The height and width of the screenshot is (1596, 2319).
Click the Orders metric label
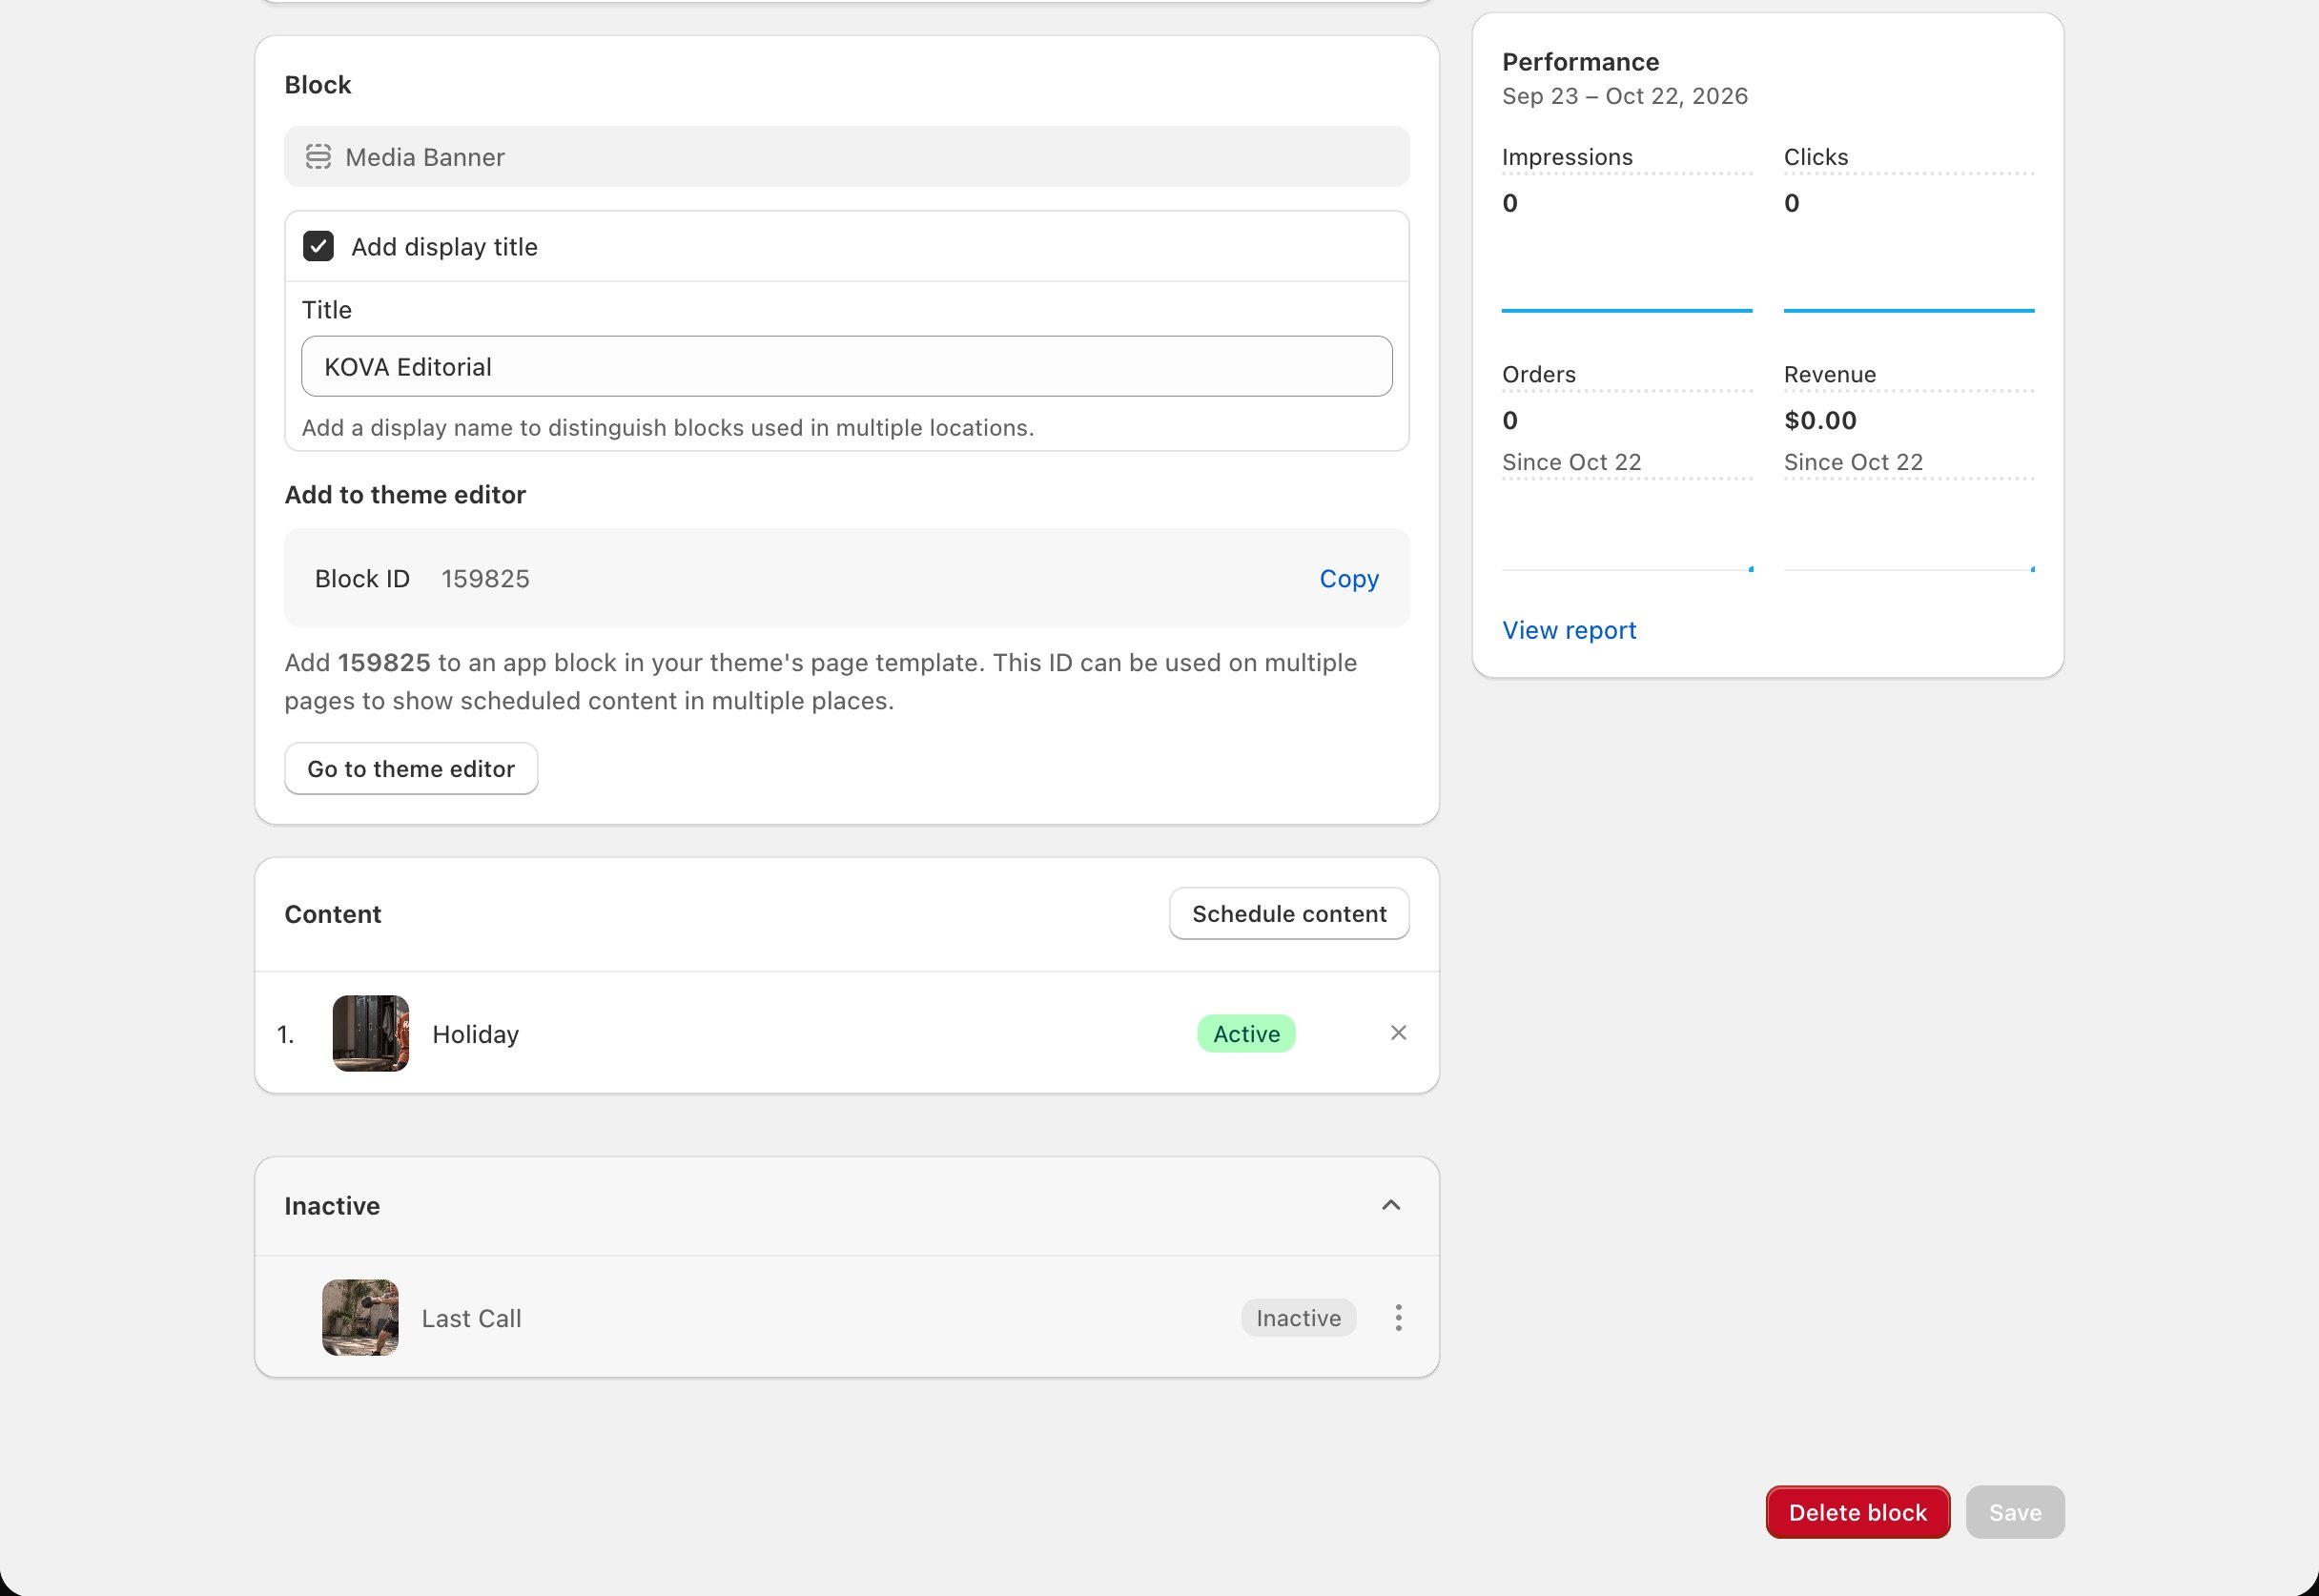click(x=1538, y=374)
